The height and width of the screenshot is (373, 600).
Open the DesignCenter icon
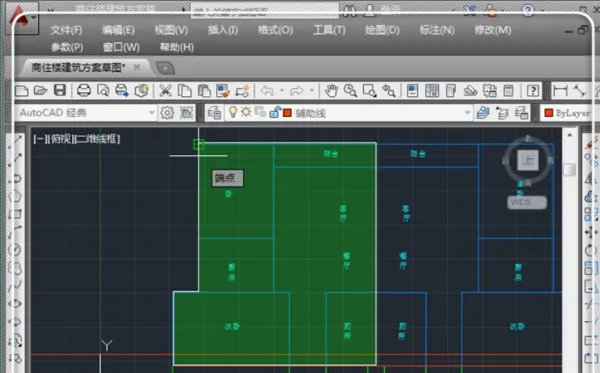coord(432,91)
